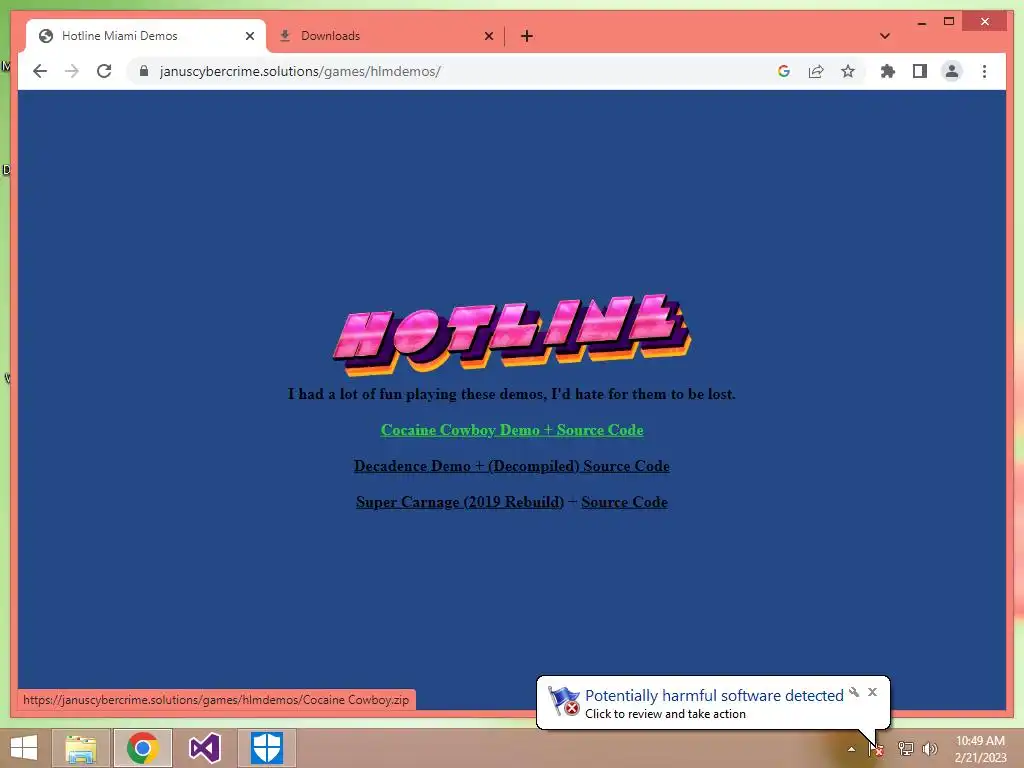Click the Hotline logo image

tap(512, 334)
